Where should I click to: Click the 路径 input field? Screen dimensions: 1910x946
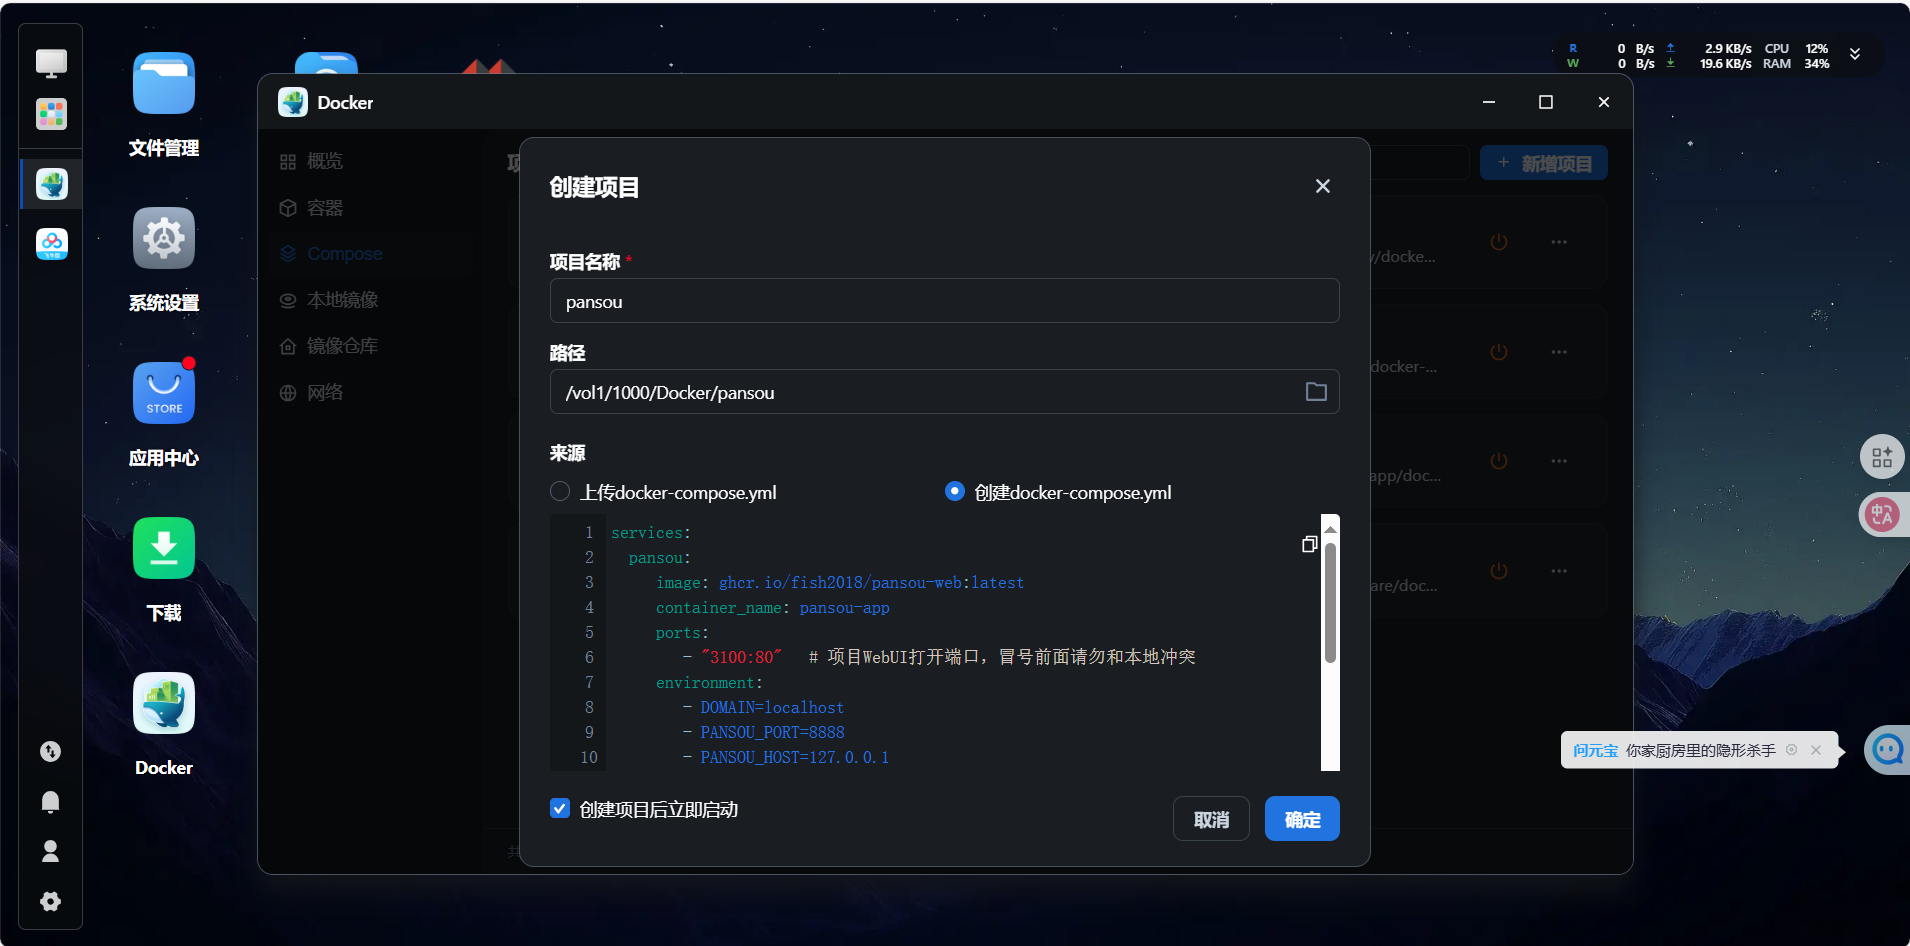(x=944, y=392)
